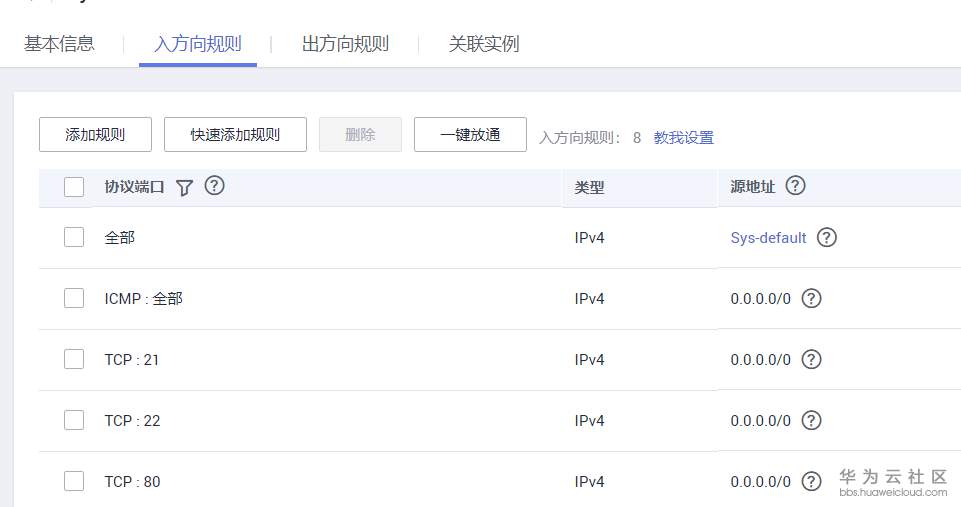Click the help icon next to 协议端口 header
961x507 pixels.
[214, 186]
